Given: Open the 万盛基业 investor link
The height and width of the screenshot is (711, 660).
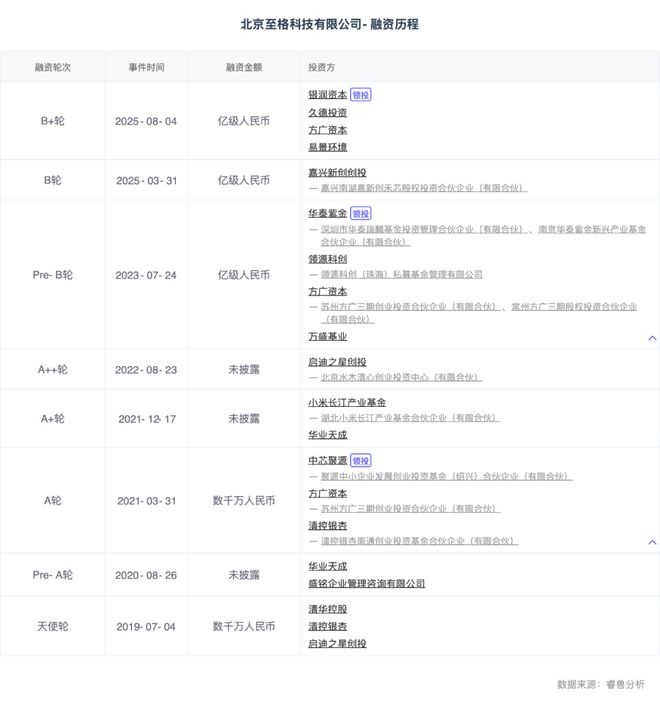Looking at the screenshot, I should point(328,337).
